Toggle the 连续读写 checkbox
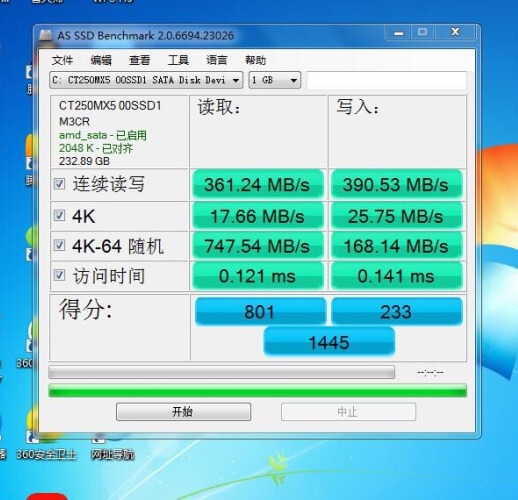The image size is (518, 500). pyautogui.click(x=59, y=184)
